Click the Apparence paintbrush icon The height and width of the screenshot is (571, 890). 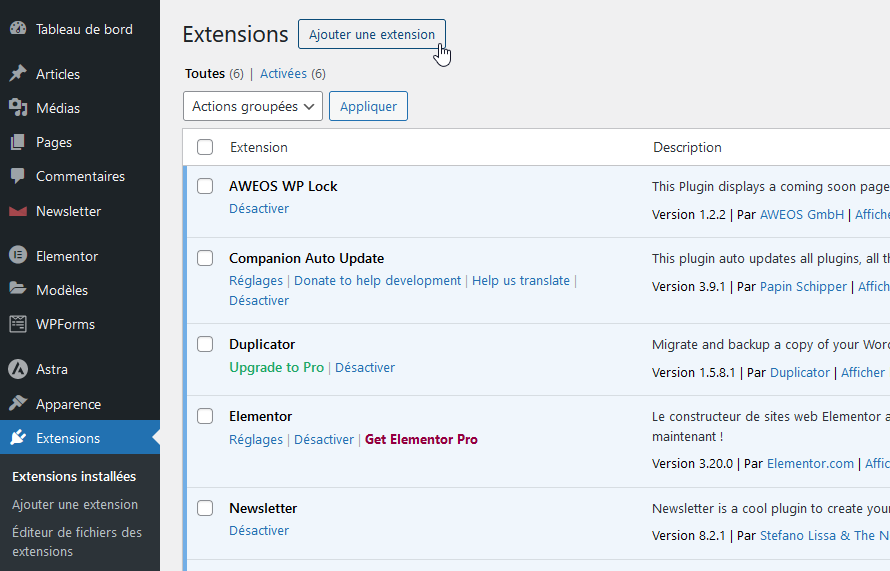pos(18,404)
